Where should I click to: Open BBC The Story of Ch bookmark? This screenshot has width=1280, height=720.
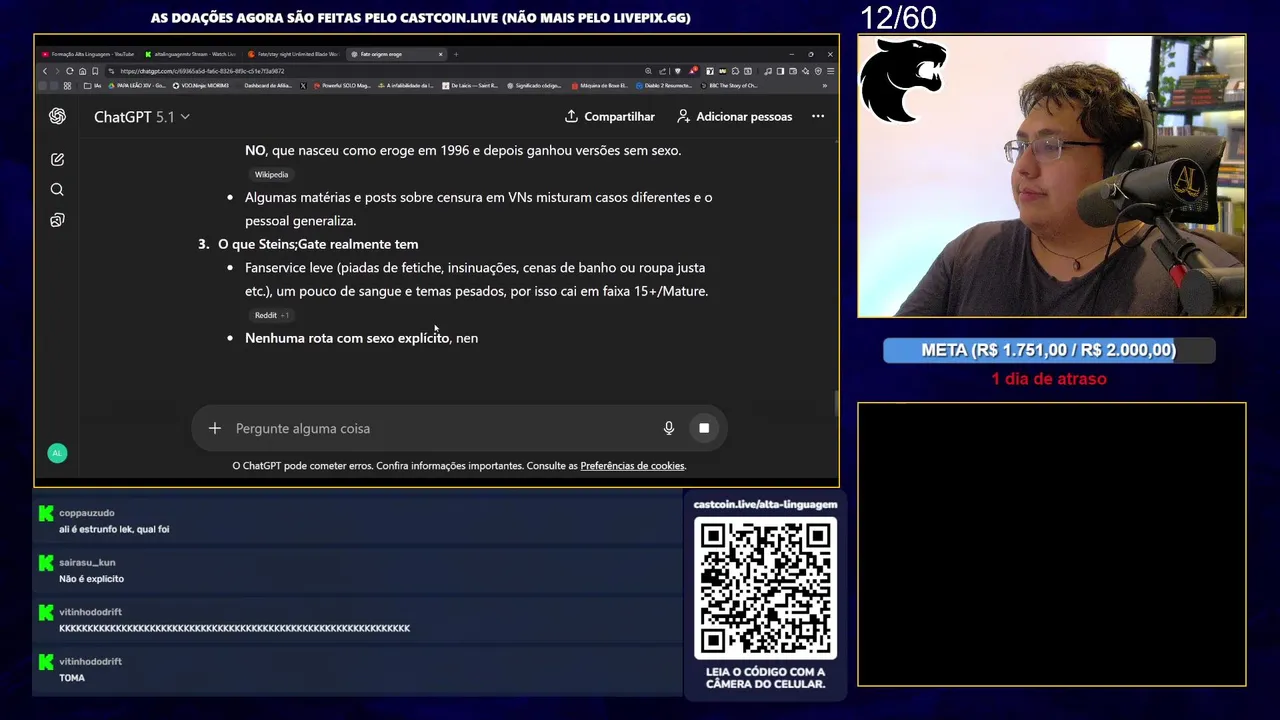[x=729, y=86]
